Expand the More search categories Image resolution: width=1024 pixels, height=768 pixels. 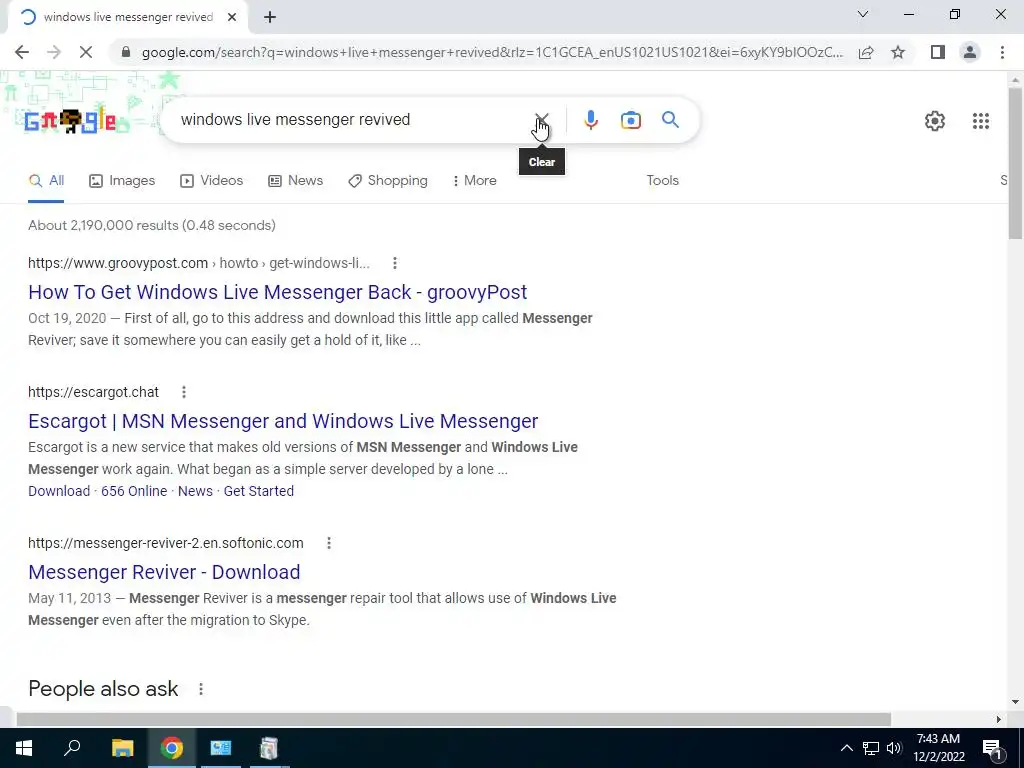[474, 181]
